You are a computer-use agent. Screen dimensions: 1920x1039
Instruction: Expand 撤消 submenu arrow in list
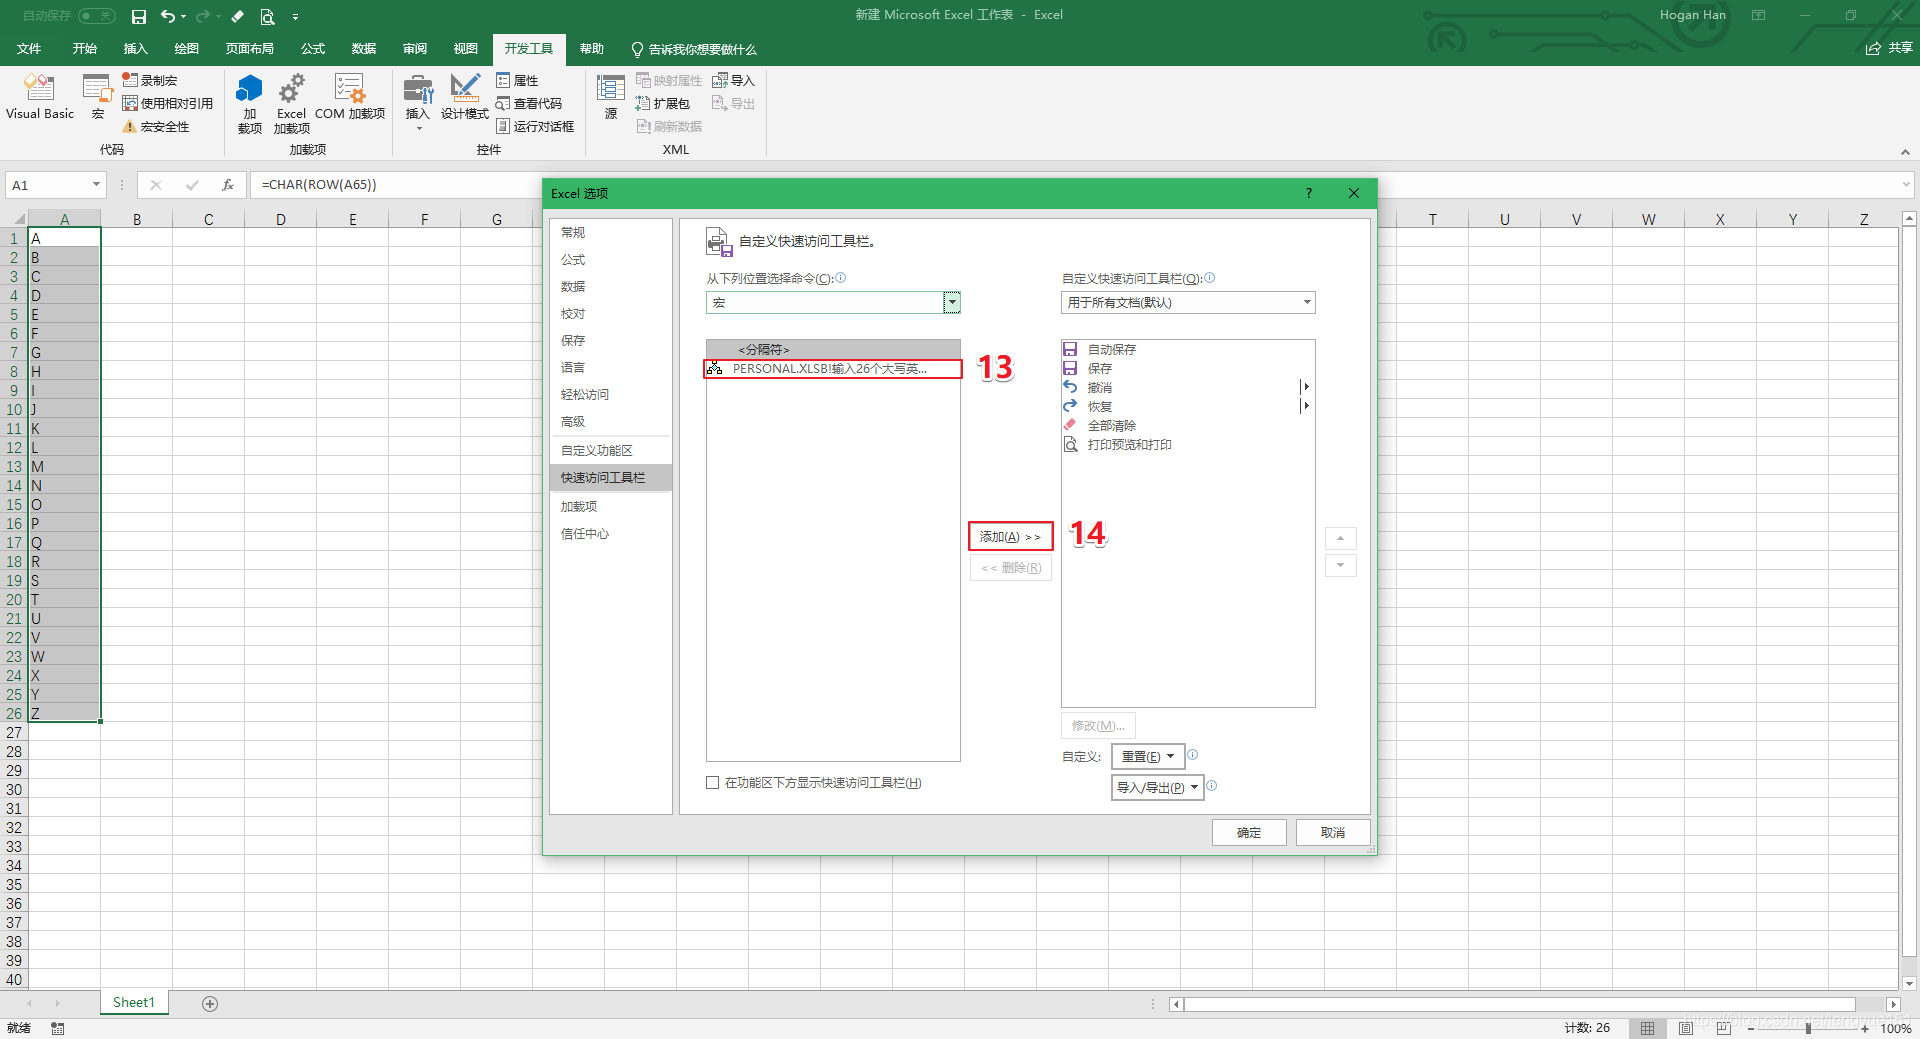(1305, 387)
